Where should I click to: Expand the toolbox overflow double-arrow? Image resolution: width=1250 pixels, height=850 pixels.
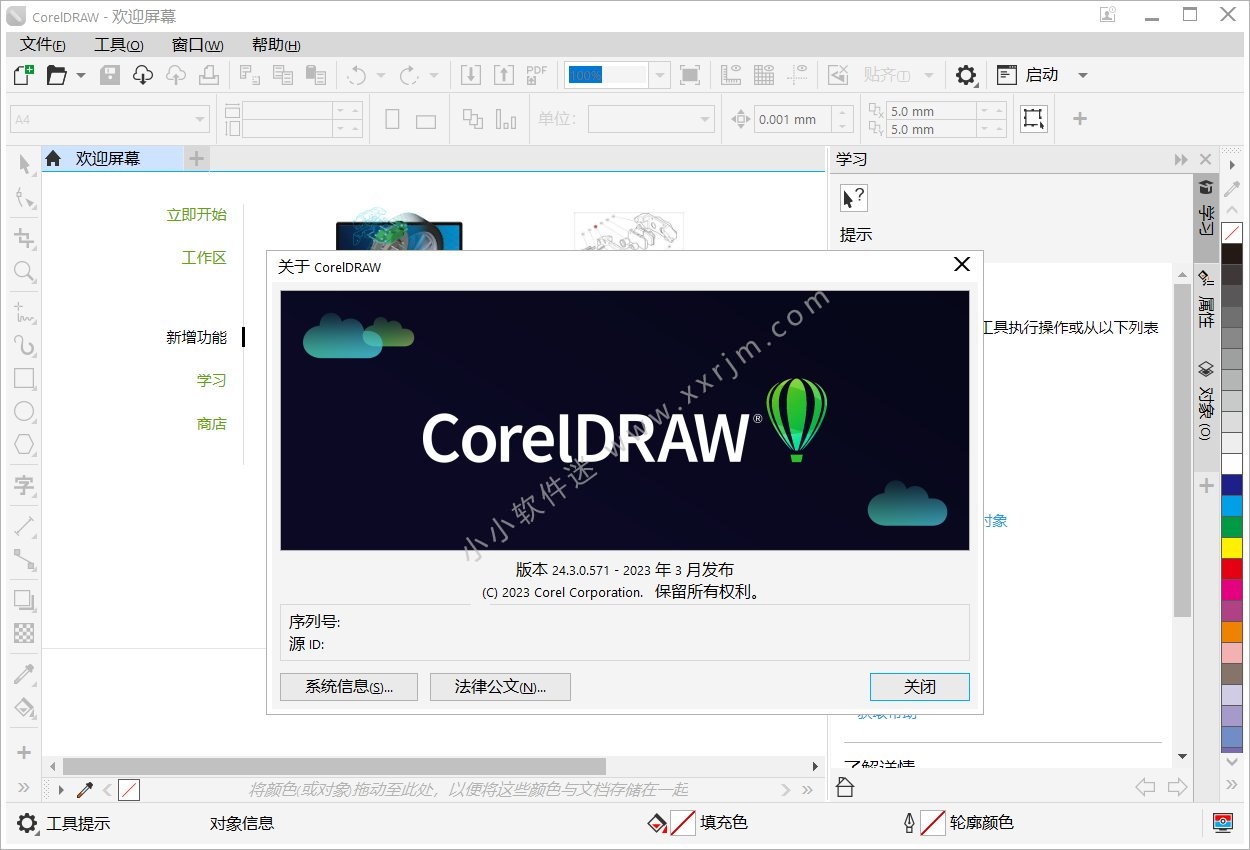pos(24,787)
